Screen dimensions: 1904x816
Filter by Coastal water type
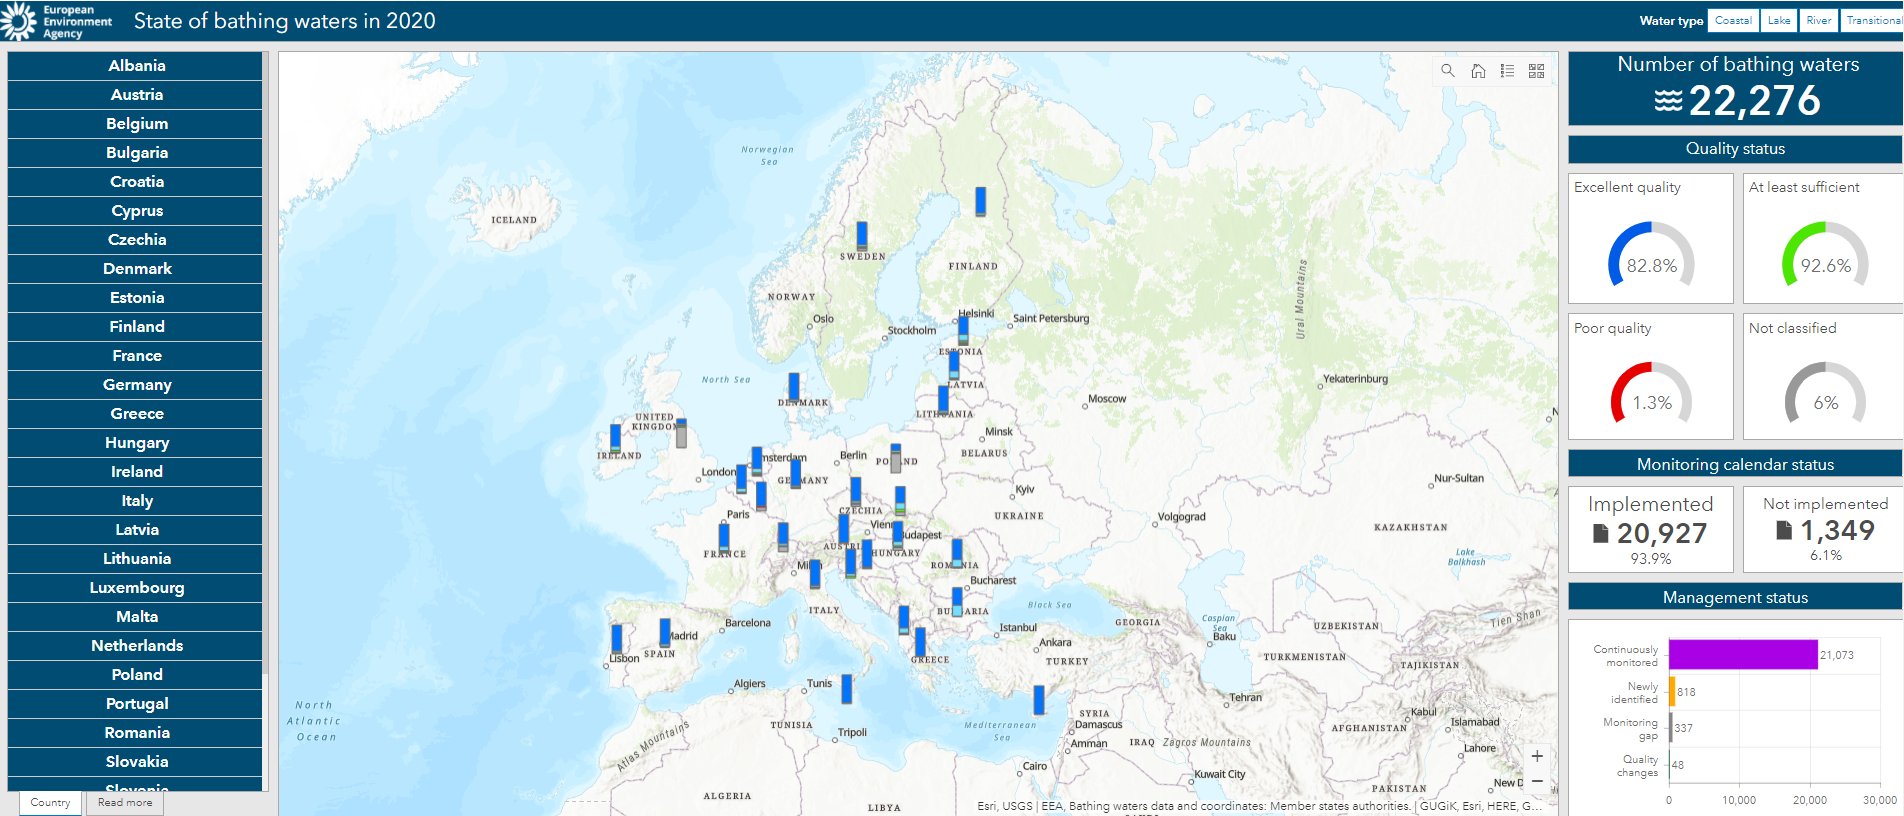pyautogui.click(x=1733, y=20)
